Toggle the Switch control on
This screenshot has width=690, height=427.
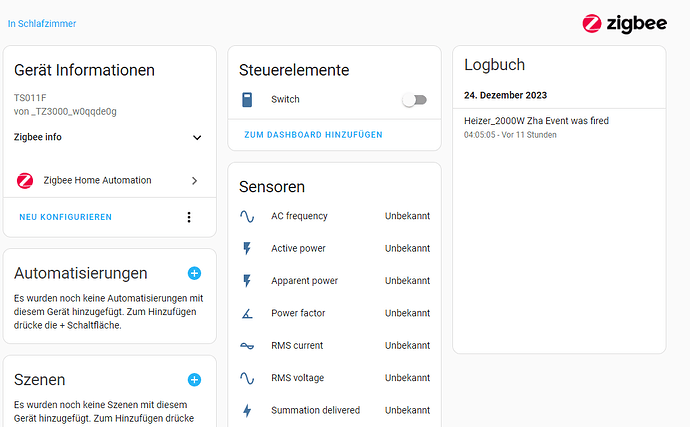point(414,100)
